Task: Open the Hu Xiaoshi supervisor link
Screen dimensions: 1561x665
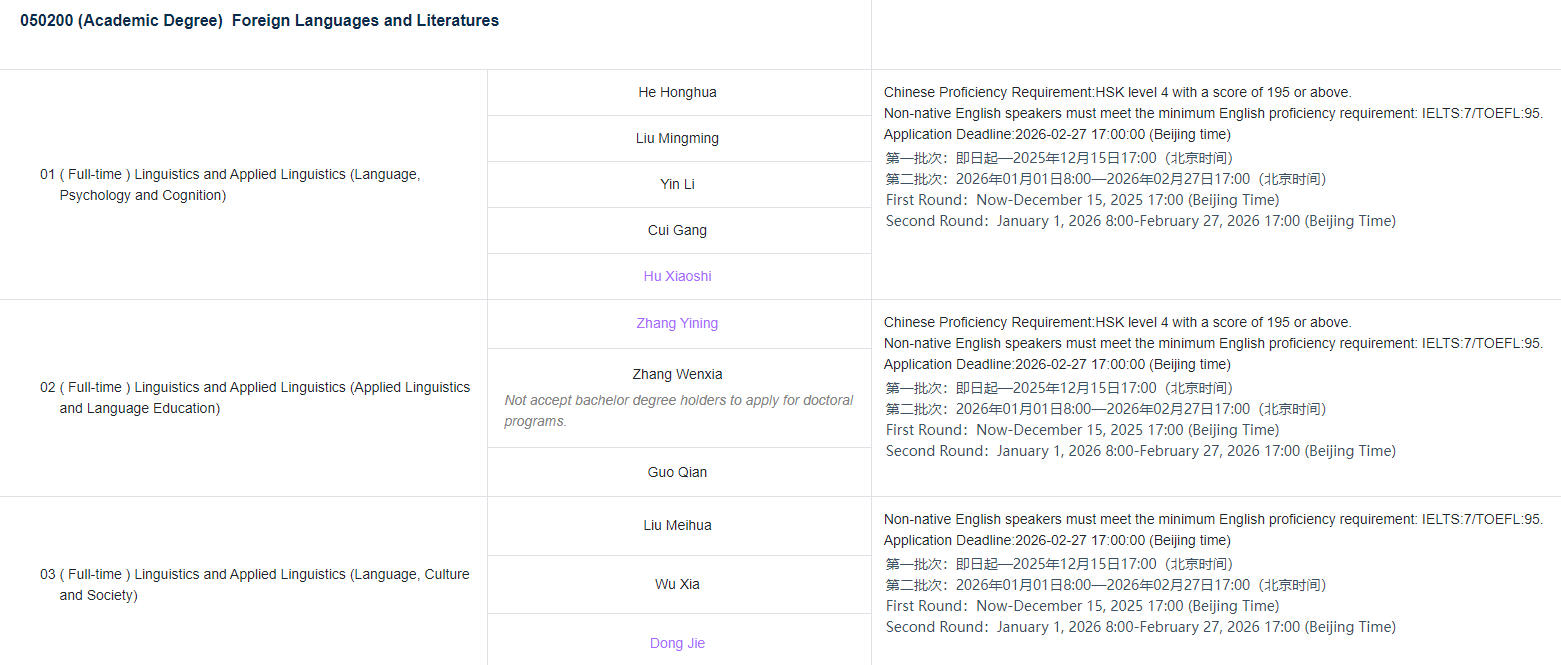Action: [677, 276]
